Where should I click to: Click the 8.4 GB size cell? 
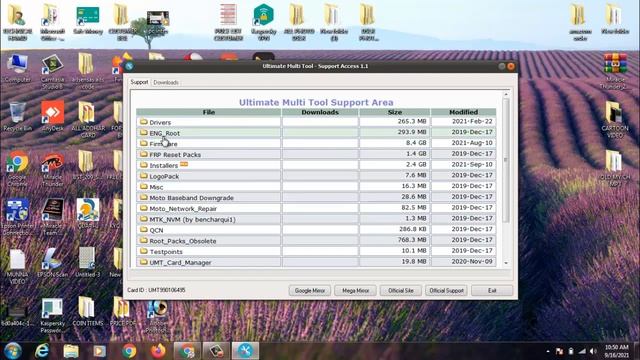(x=395, y=143)
